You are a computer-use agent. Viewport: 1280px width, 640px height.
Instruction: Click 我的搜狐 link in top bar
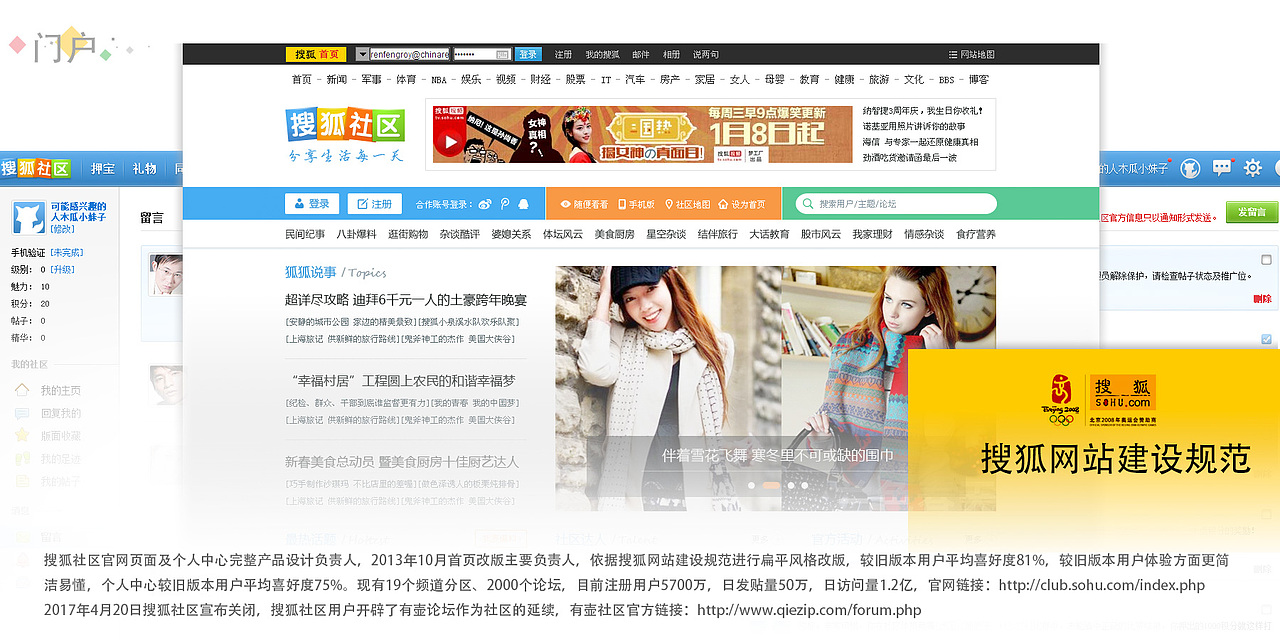(602, 54)
